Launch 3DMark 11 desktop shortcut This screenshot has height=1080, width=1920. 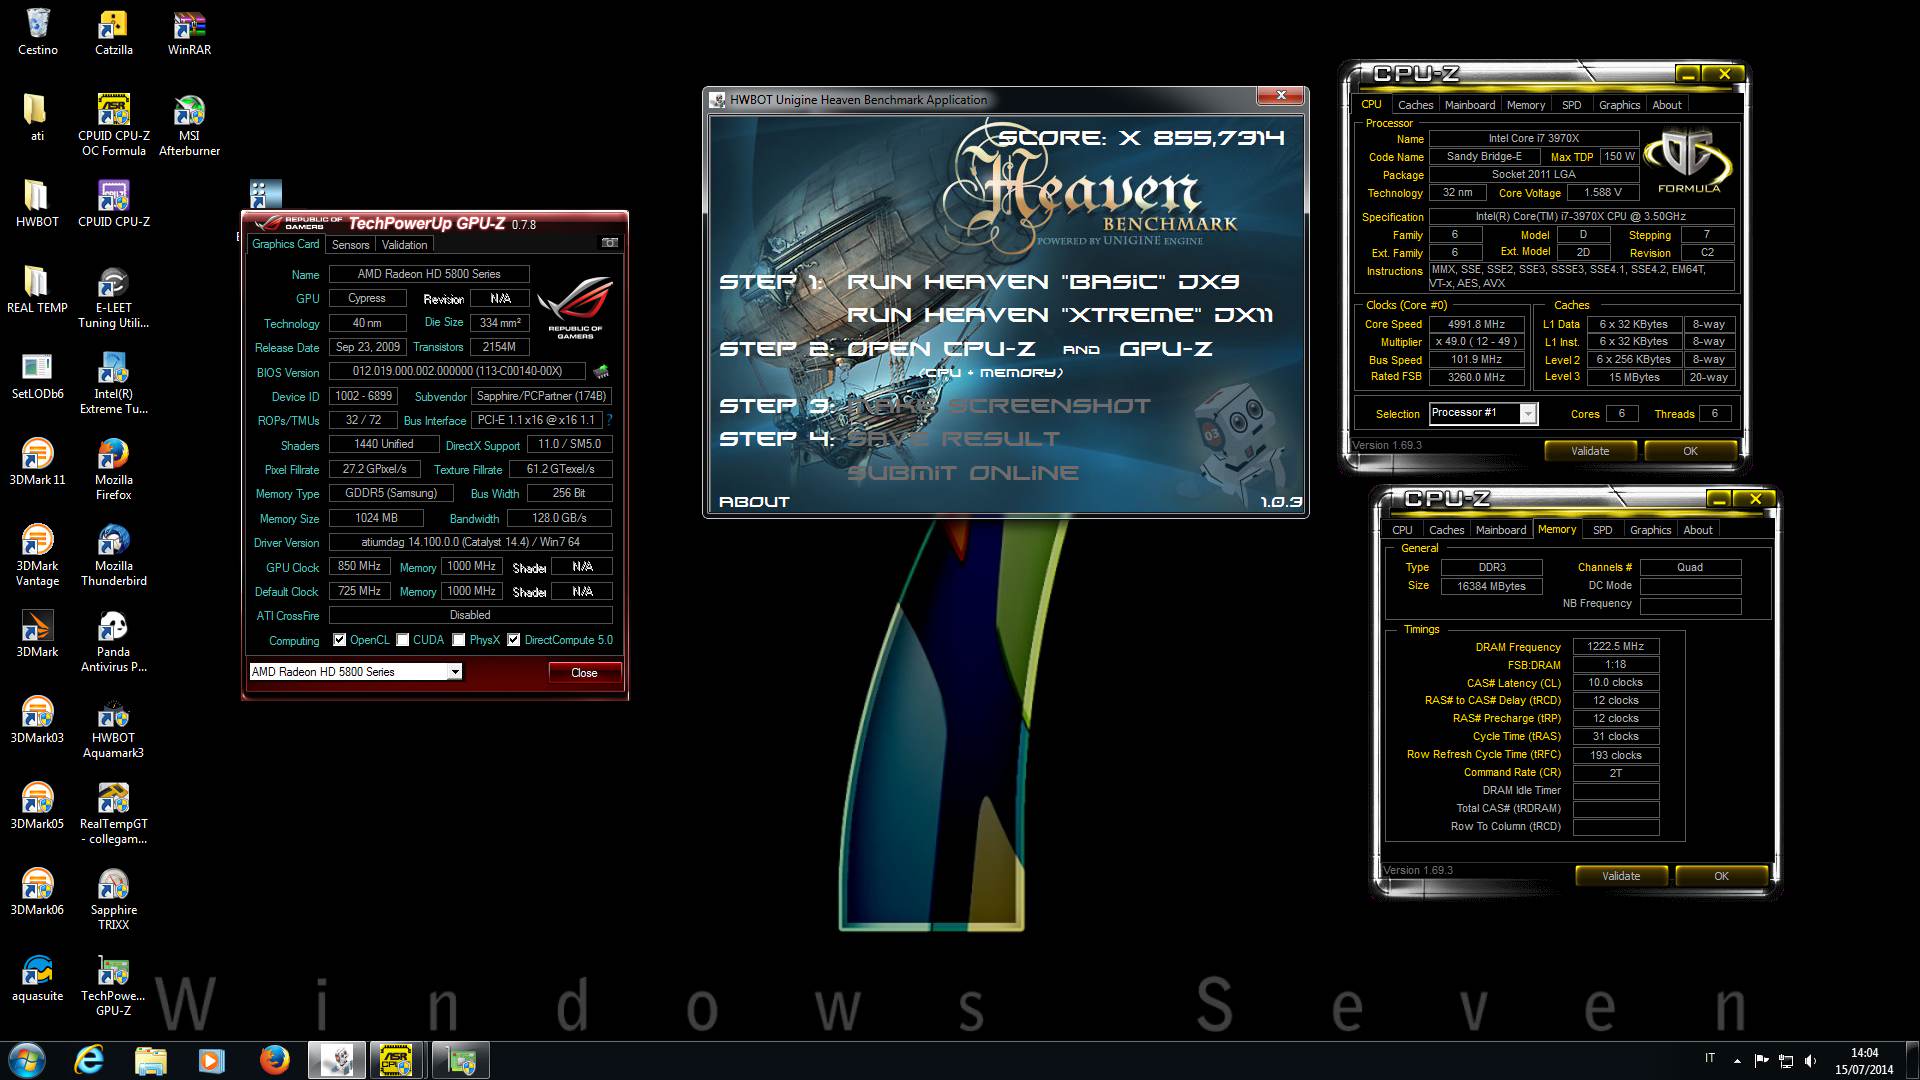tap(38, 462)
